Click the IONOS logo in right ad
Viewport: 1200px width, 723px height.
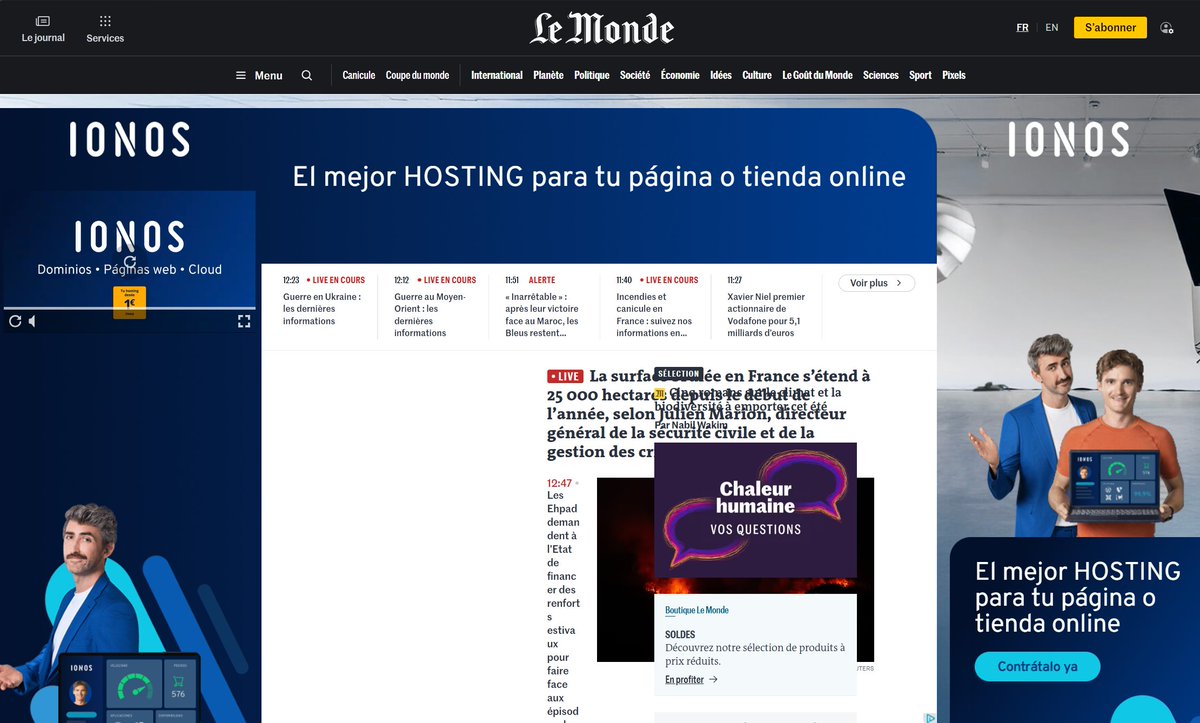[x=1069, y=139]
